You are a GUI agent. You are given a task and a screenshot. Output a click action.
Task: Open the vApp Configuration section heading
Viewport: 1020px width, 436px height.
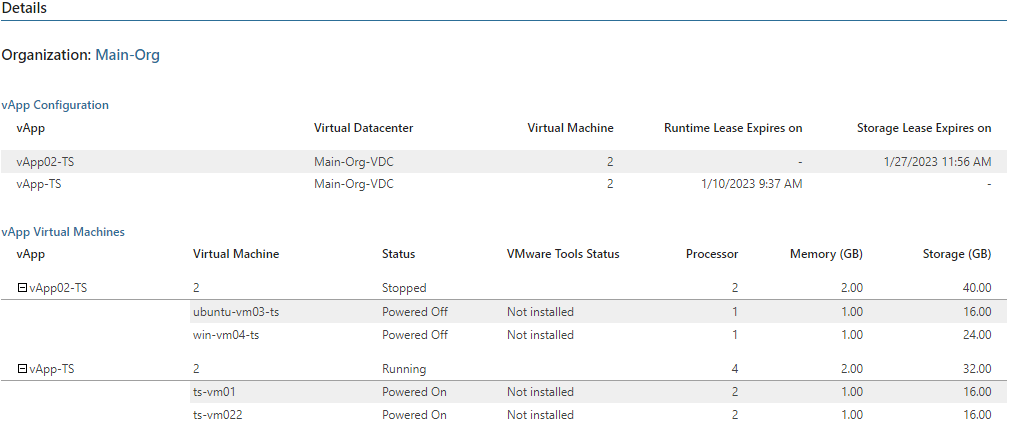55,105
